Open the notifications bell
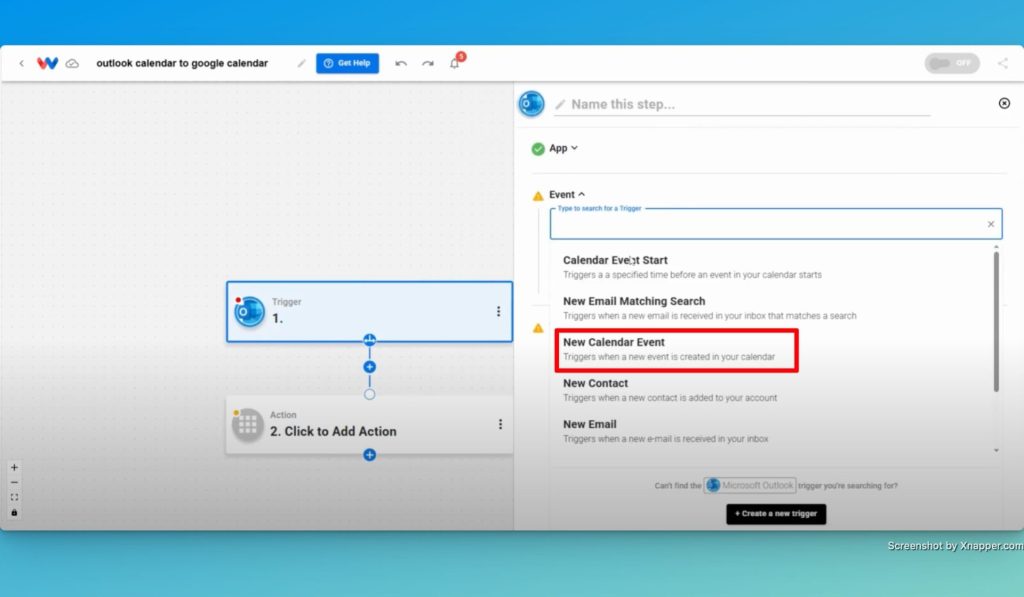 [455, 63]
